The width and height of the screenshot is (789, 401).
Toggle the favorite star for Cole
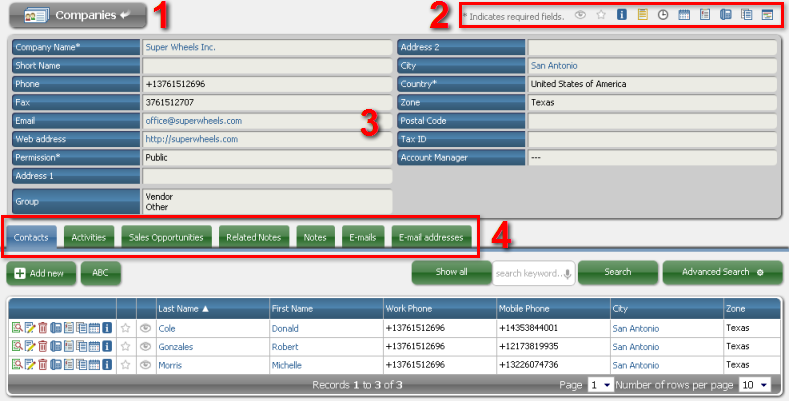pos(126,327)
